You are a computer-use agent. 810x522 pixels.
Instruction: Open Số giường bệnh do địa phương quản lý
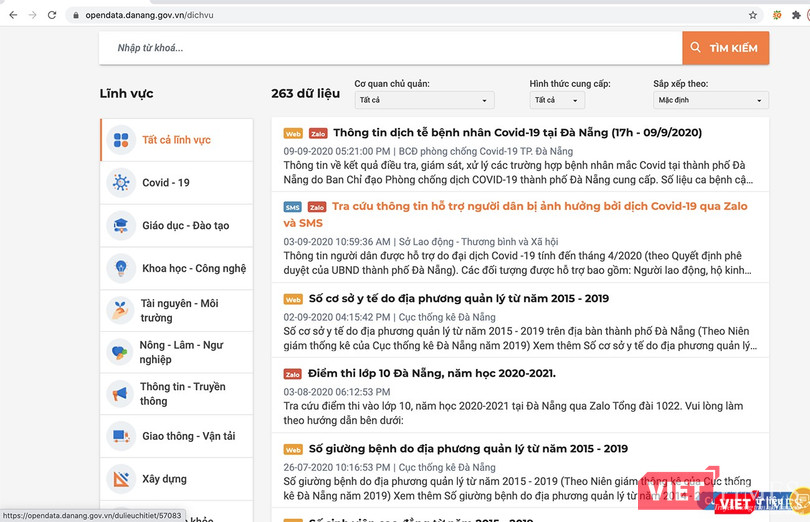pyautogui.click(x=467, y=449)
